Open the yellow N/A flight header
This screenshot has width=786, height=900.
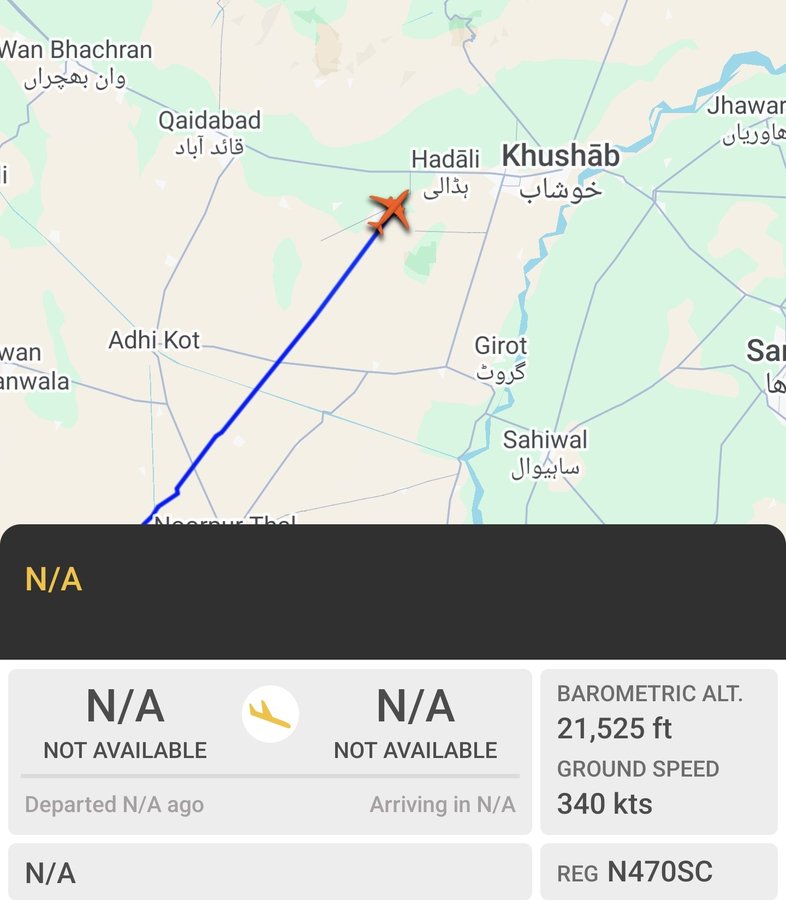pyautogui.click(x=54, y=580)
